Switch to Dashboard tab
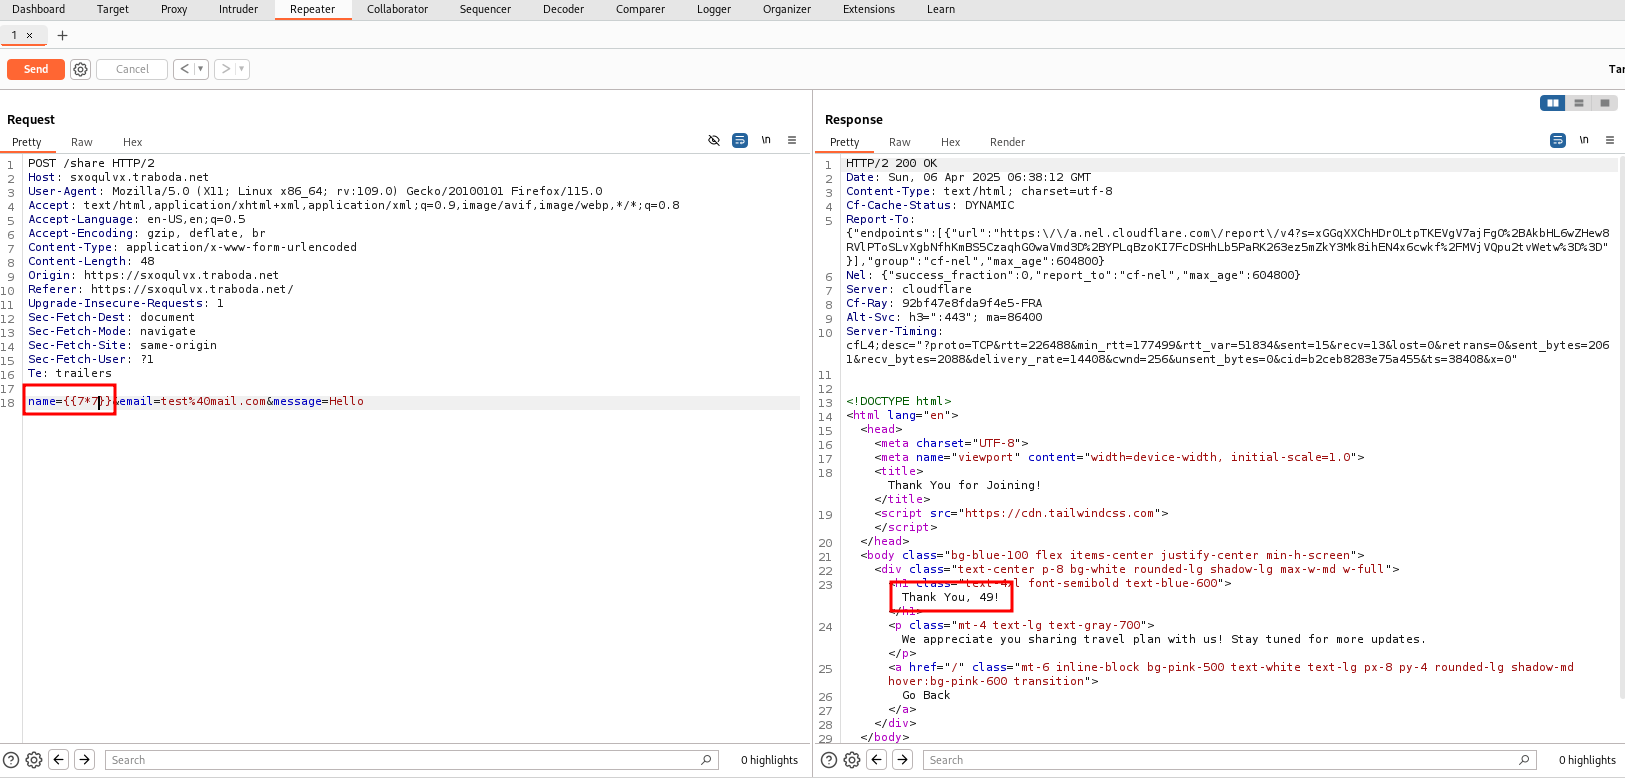The image size is (1625, 778). (39, 9)
